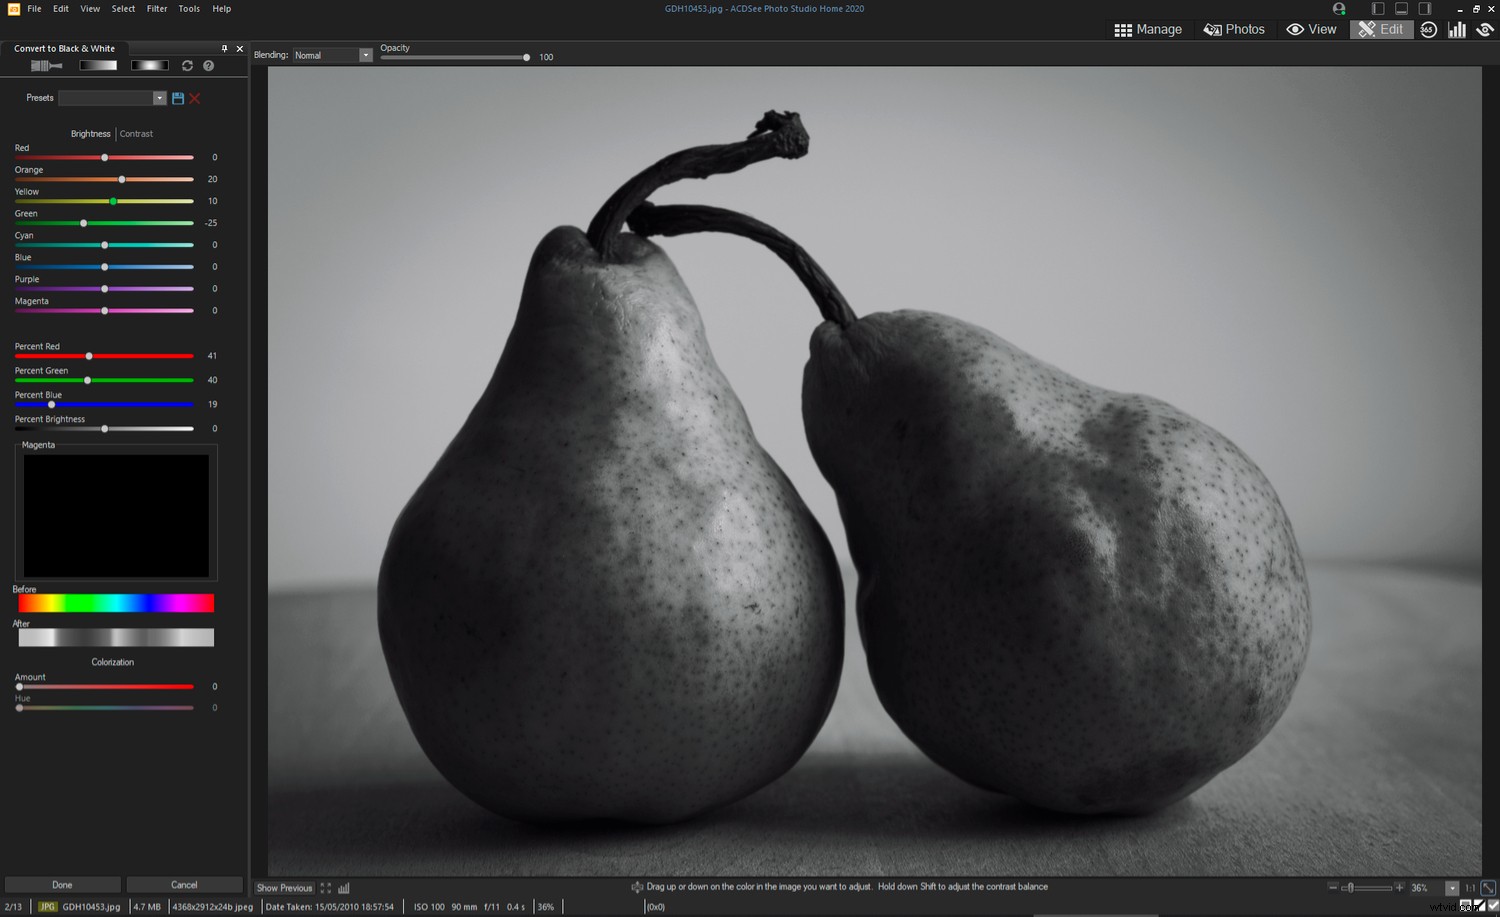Open the histogram from the bottom toolbar

(x=344, y=887)
